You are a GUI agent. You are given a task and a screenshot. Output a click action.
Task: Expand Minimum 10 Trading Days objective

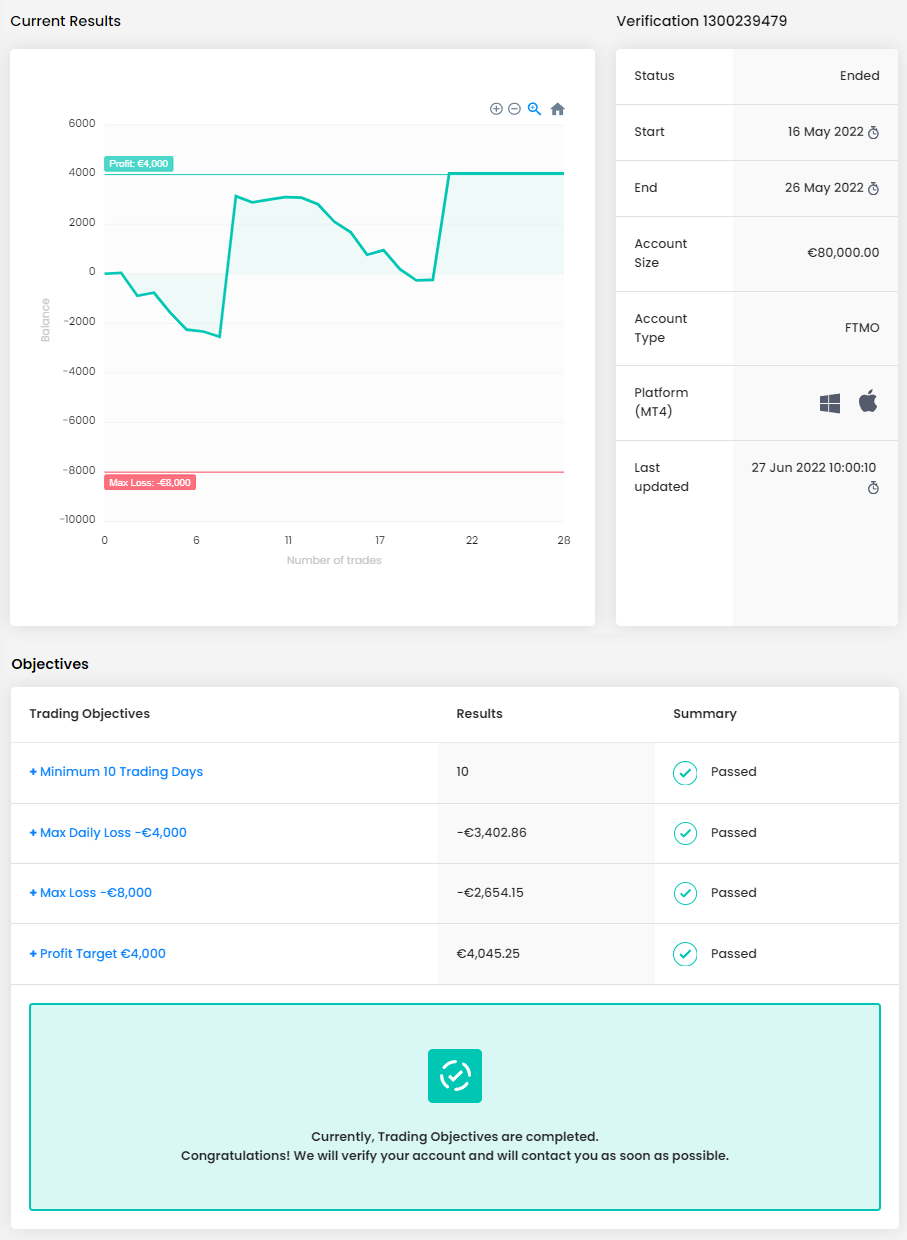(x=116, y=772)
